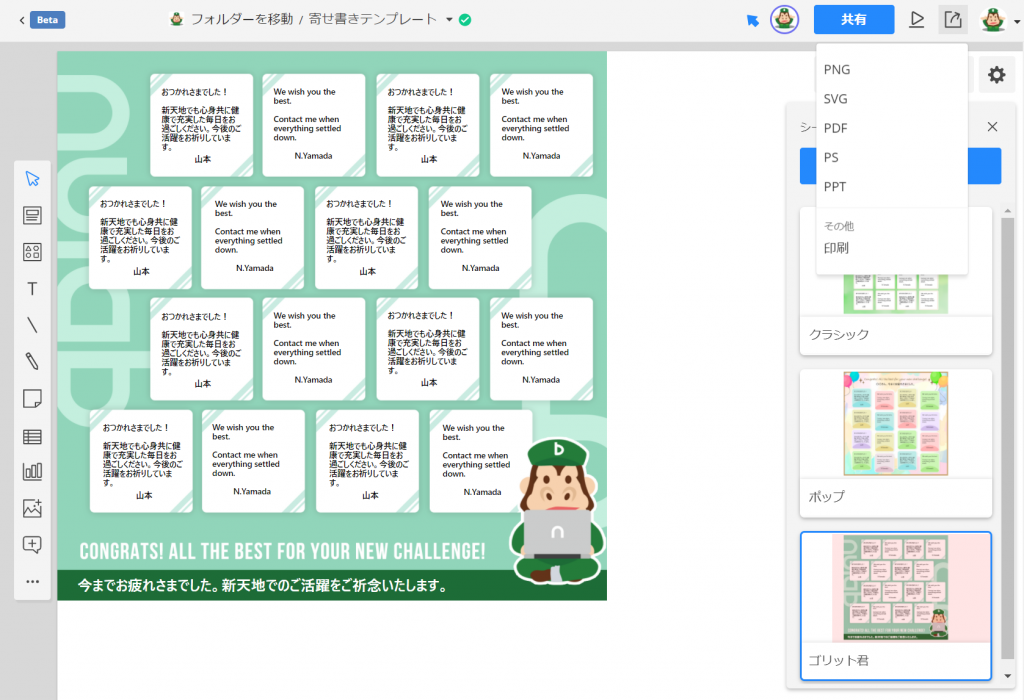The width and height of the screenshot is (1024, 700).
Task: Expand the more tools ellipsis menu
Action: coord(32,581)
